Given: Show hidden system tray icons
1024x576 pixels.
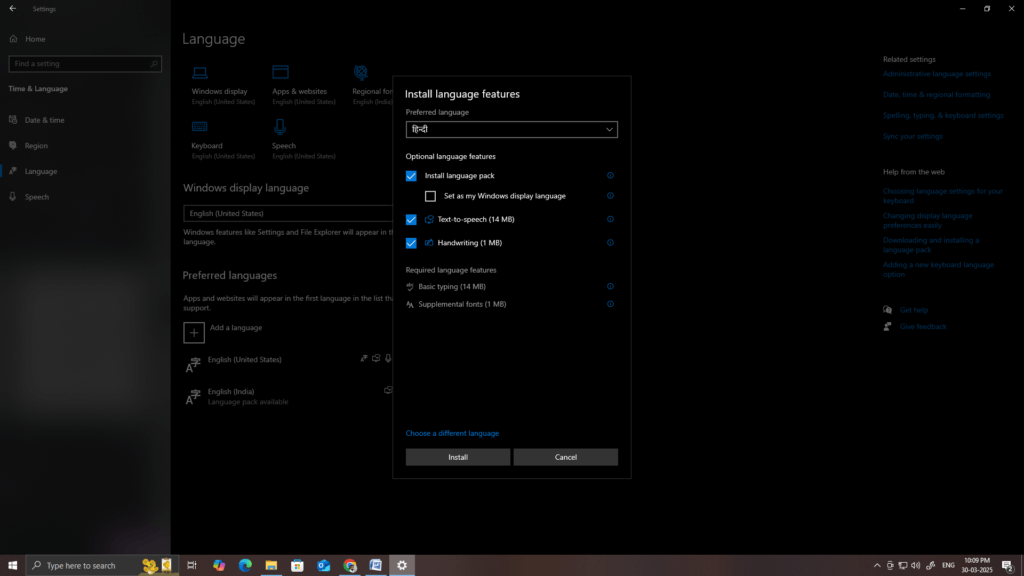Looking at the screenshot, I should [x=877, y=566].
